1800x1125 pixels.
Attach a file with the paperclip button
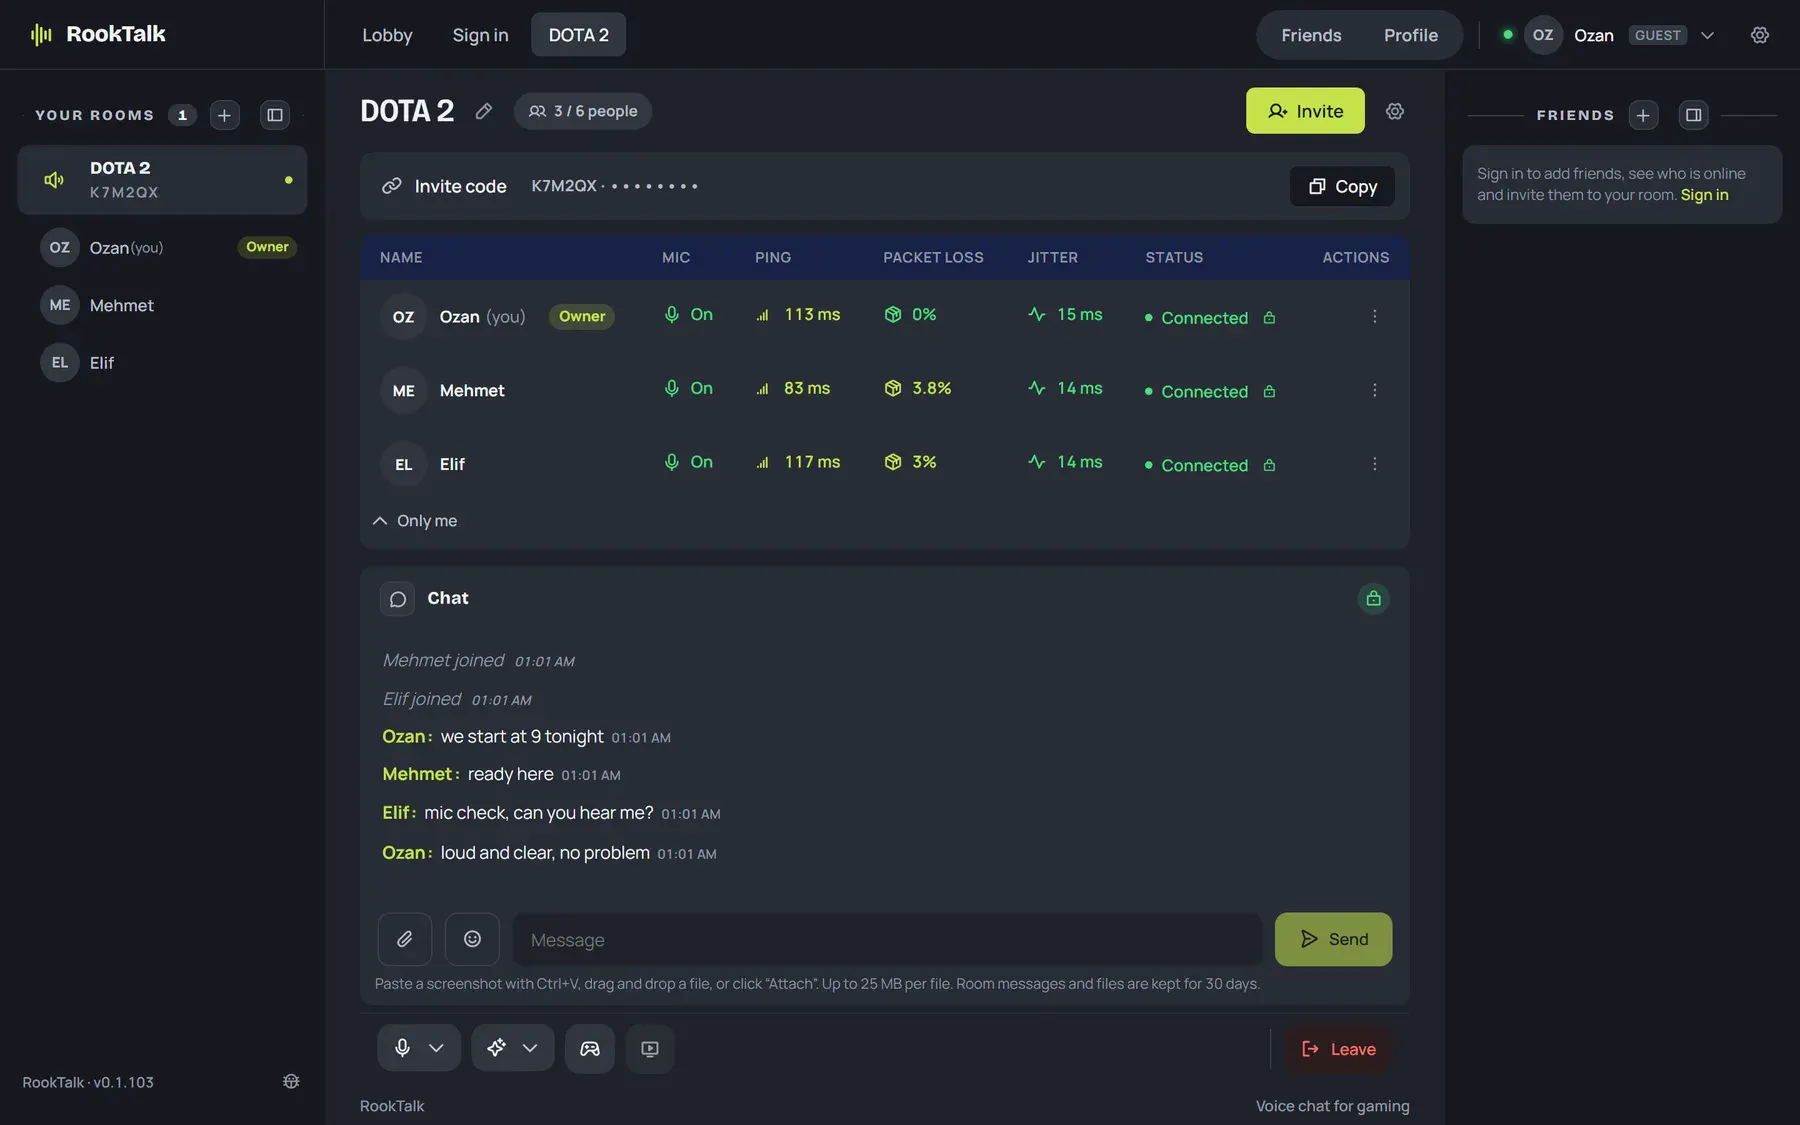pyautogui.click(x=405, y=939)
